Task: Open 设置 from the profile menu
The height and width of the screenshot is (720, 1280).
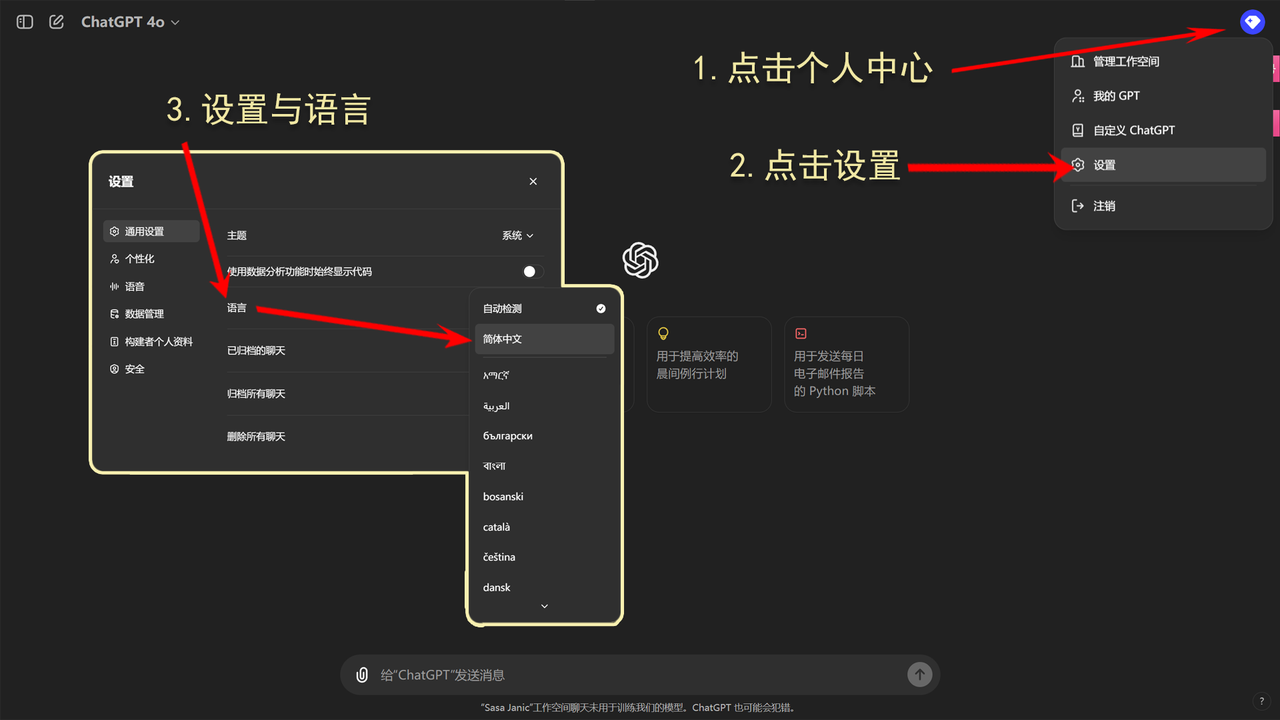Action: tap(1163, 165)
